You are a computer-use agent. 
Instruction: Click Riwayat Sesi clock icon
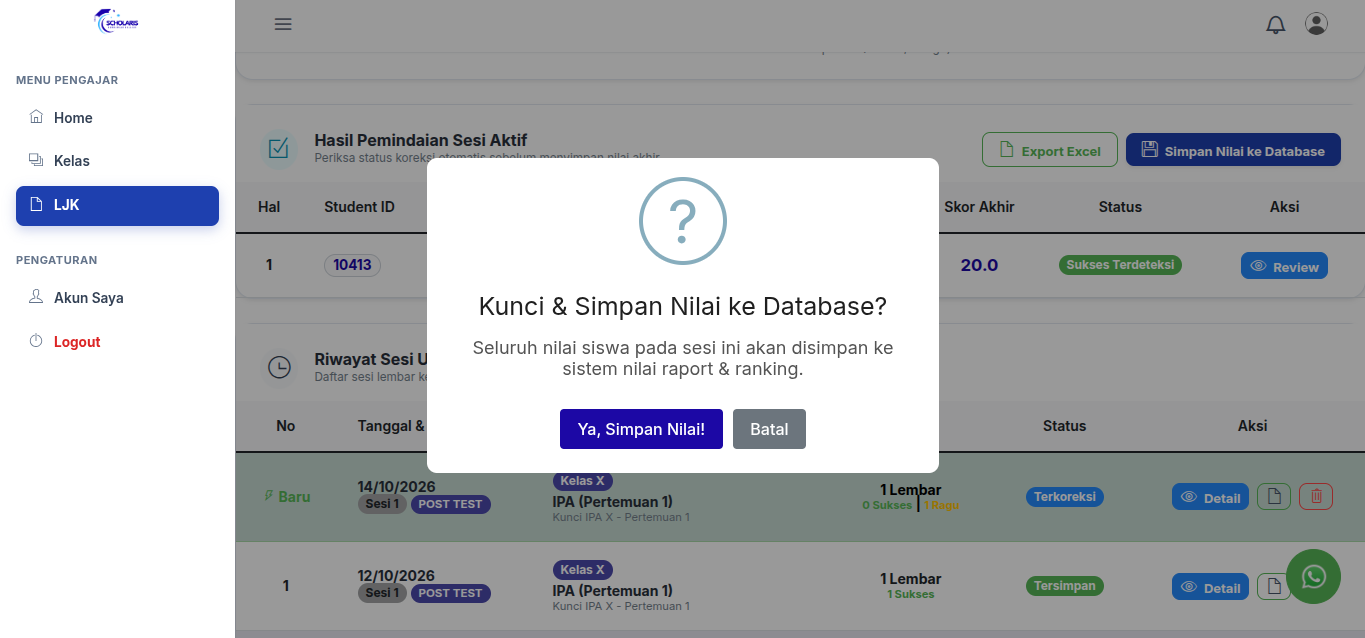(x=279, y=368)
